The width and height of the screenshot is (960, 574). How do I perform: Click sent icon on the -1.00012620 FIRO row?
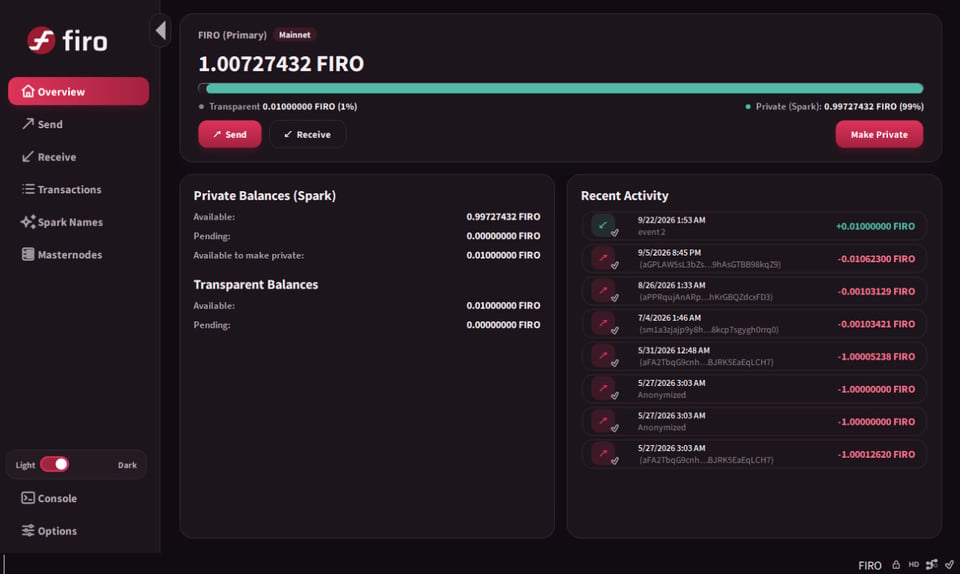603,453
